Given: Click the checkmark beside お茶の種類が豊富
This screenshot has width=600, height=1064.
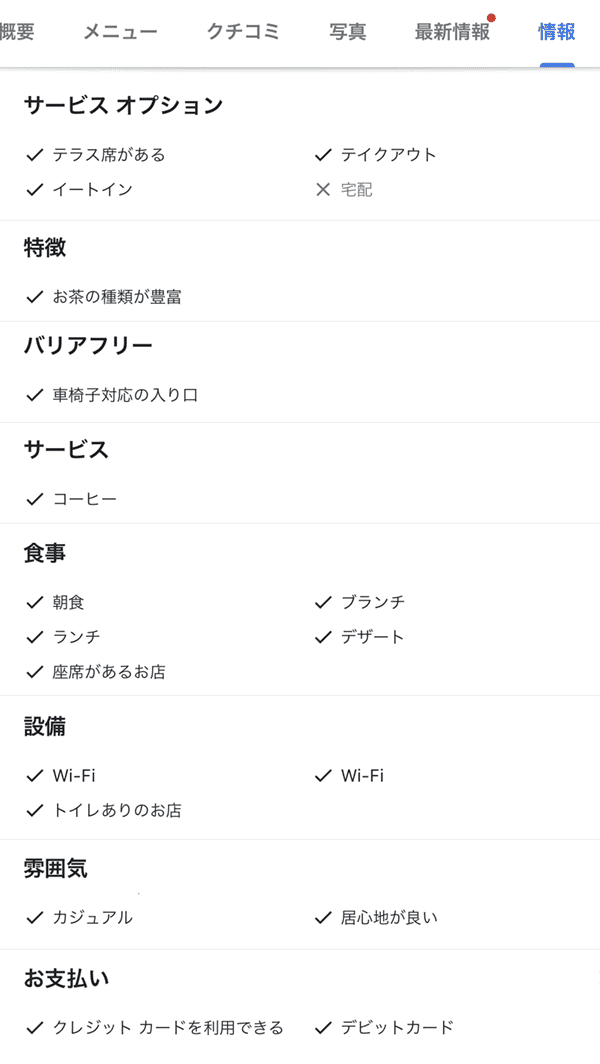Looking at the screenshot, I should point(35,297).
